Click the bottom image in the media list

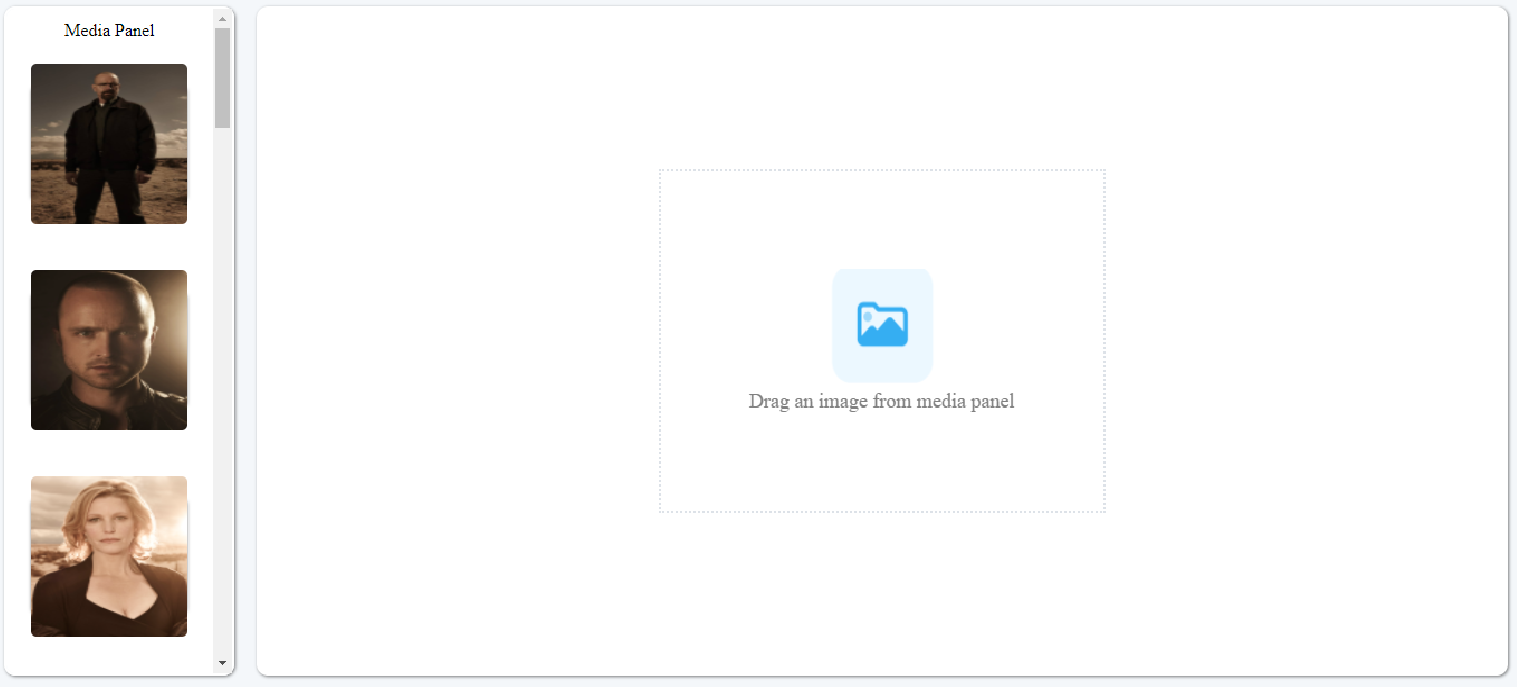108,556
